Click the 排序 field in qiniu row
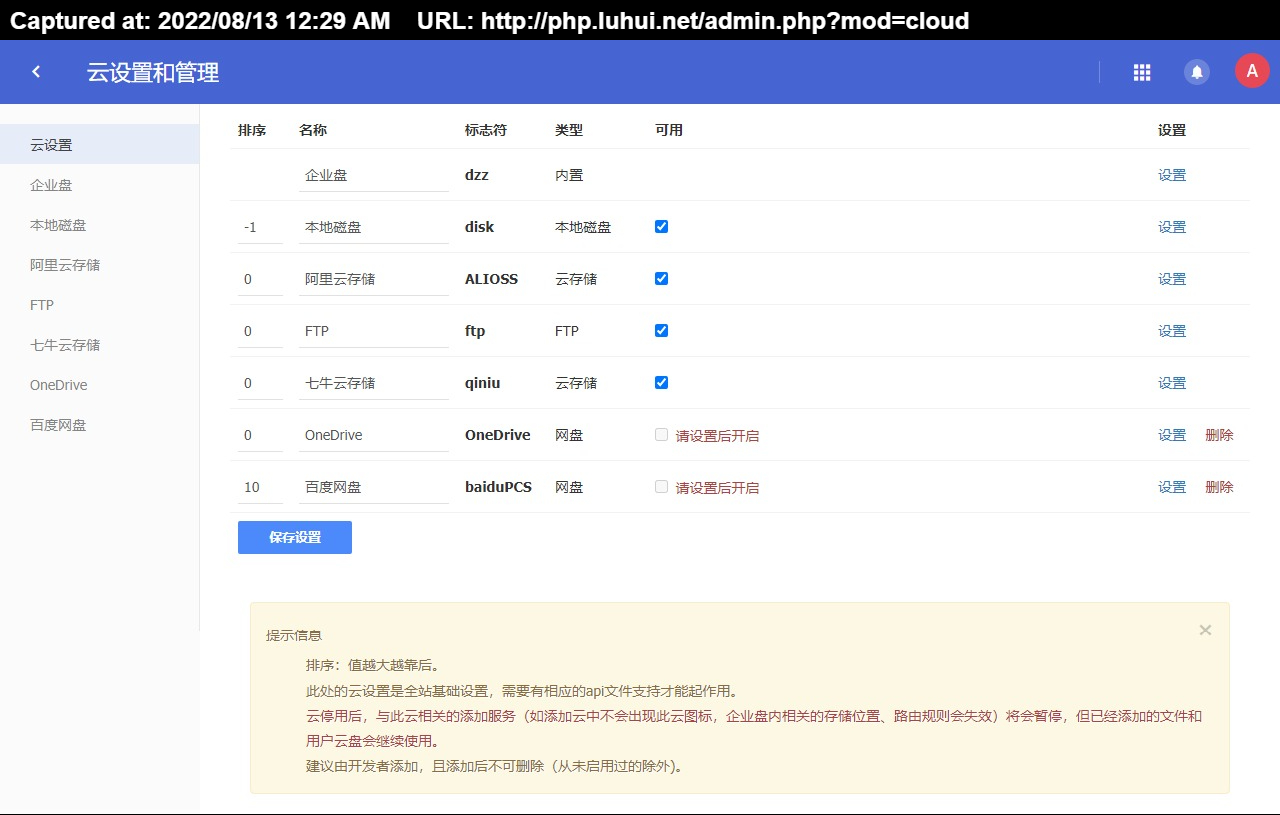Viewport: 1280px width, 815px height. click(x=260, y=383)
